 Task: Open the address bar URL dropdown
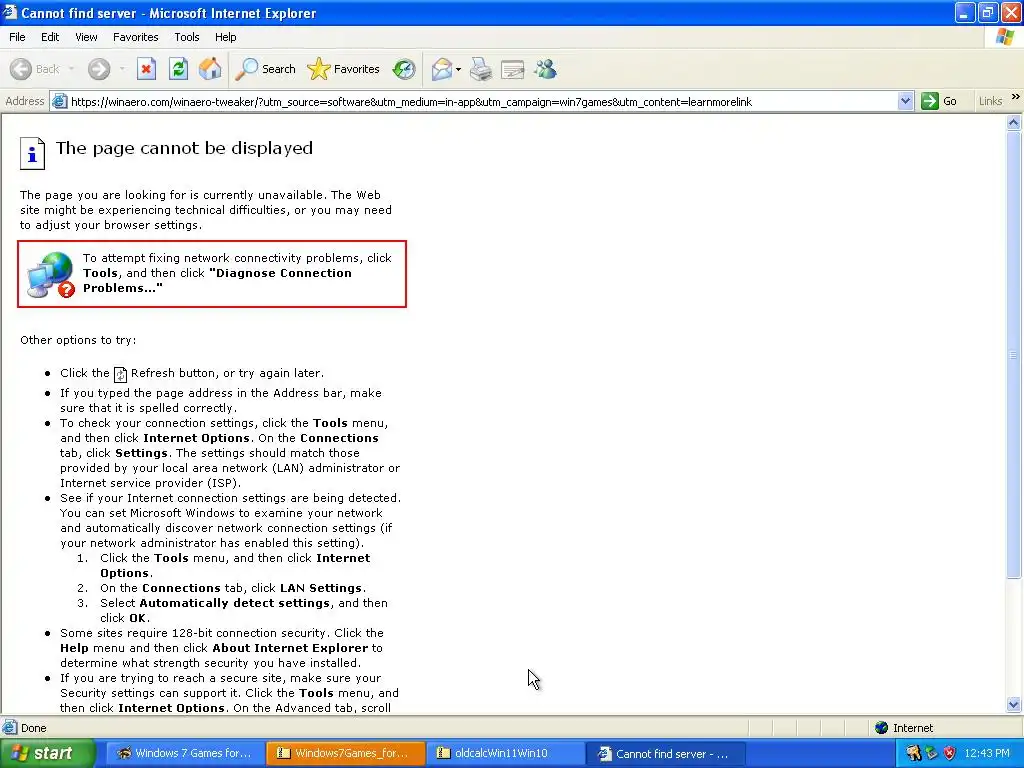(905, 101)
